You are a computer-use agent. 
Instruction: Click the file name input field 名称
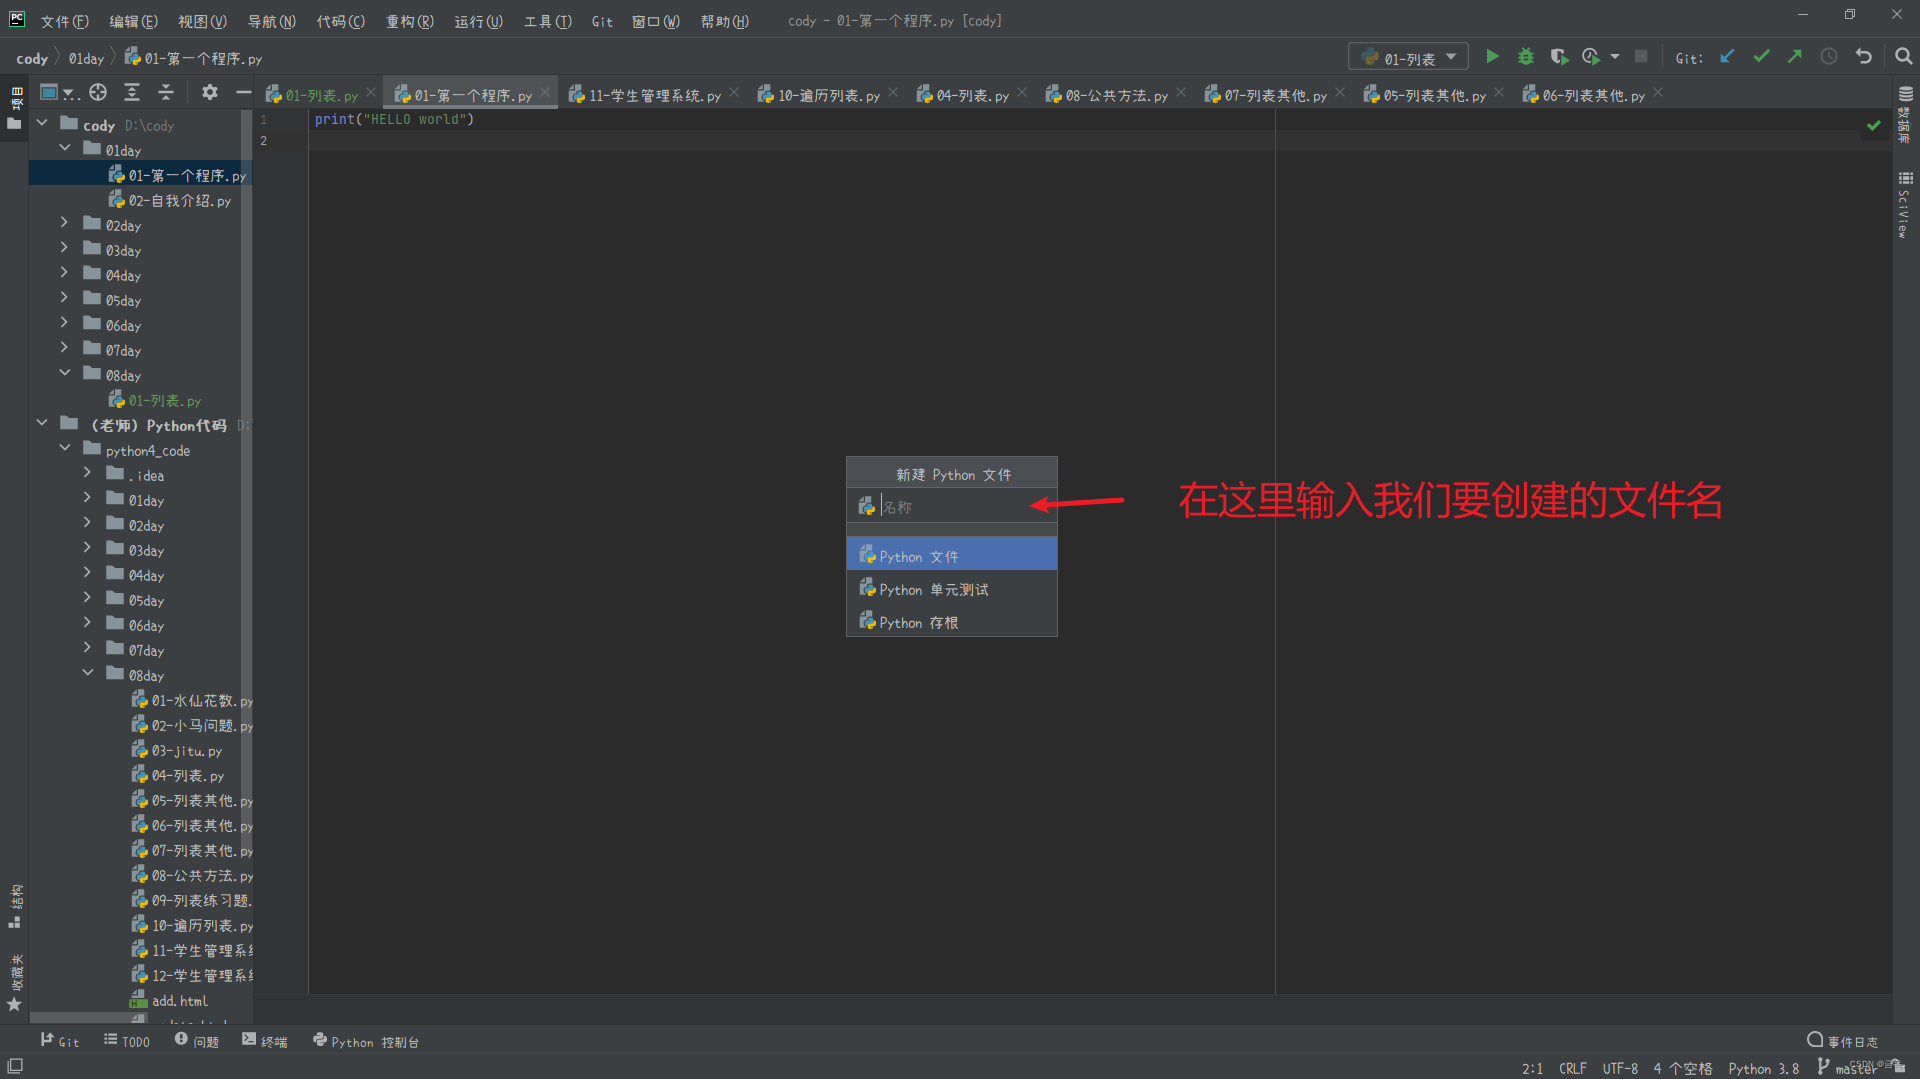pyautogui.click(x=952, y=507)
